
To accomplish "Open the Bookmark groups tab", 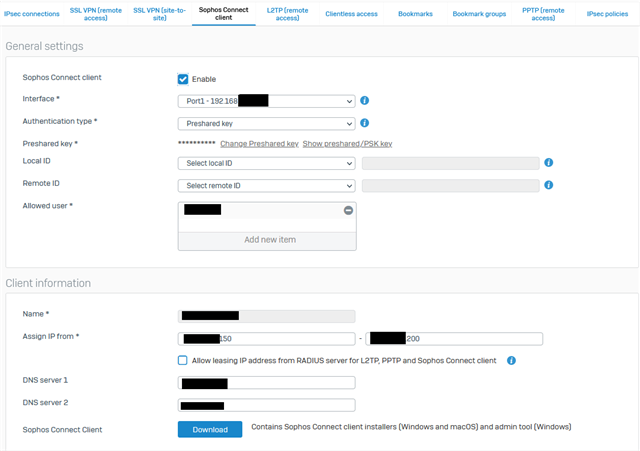I will point(479,14).
